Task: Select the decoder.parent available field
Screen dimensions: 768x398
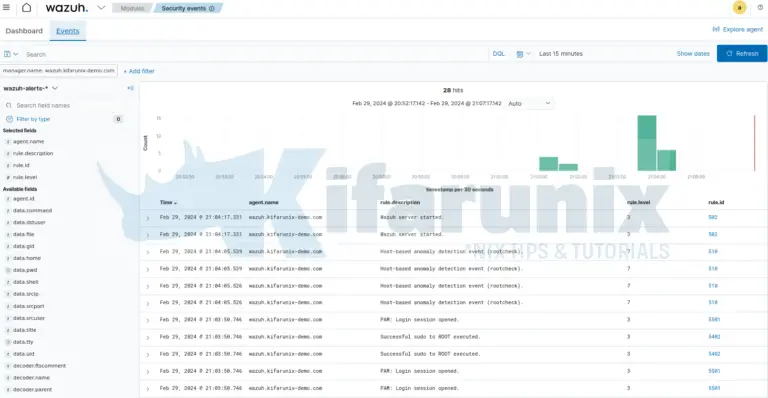Action: 32,390
